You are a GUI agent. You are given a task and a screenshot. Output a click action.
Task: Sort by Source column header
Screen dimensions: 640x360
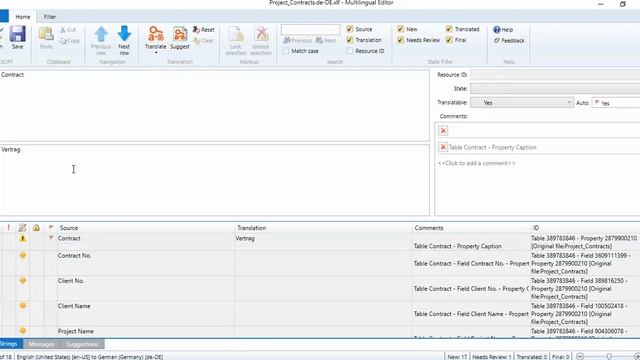146,228
